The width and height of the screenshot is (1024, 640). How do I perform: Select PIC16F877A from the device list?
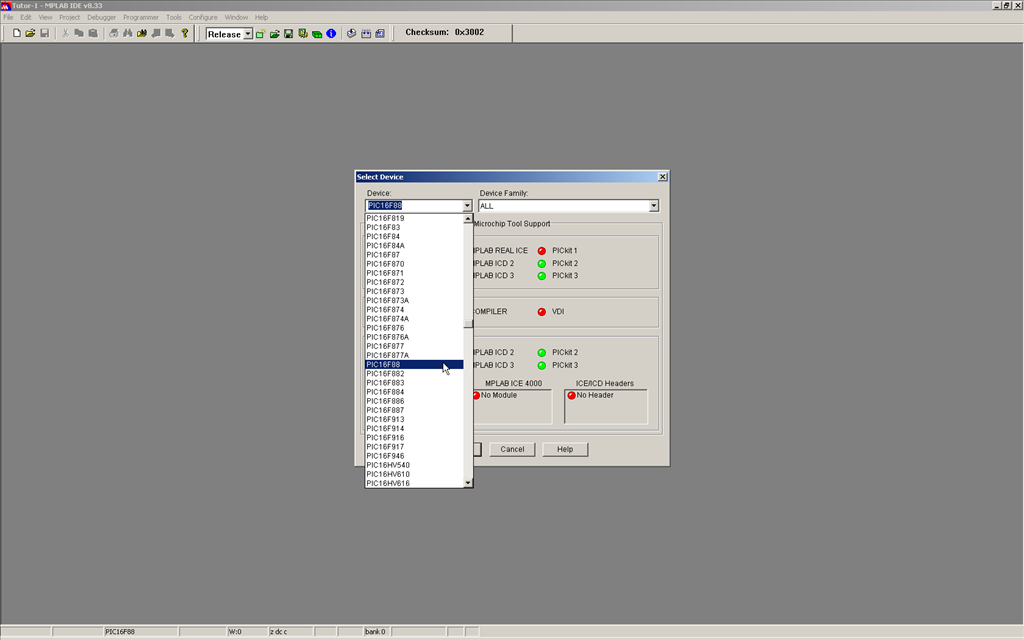tap(388, 355)
